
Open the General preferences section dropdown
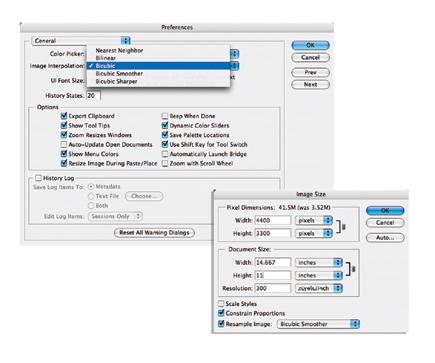81,41
